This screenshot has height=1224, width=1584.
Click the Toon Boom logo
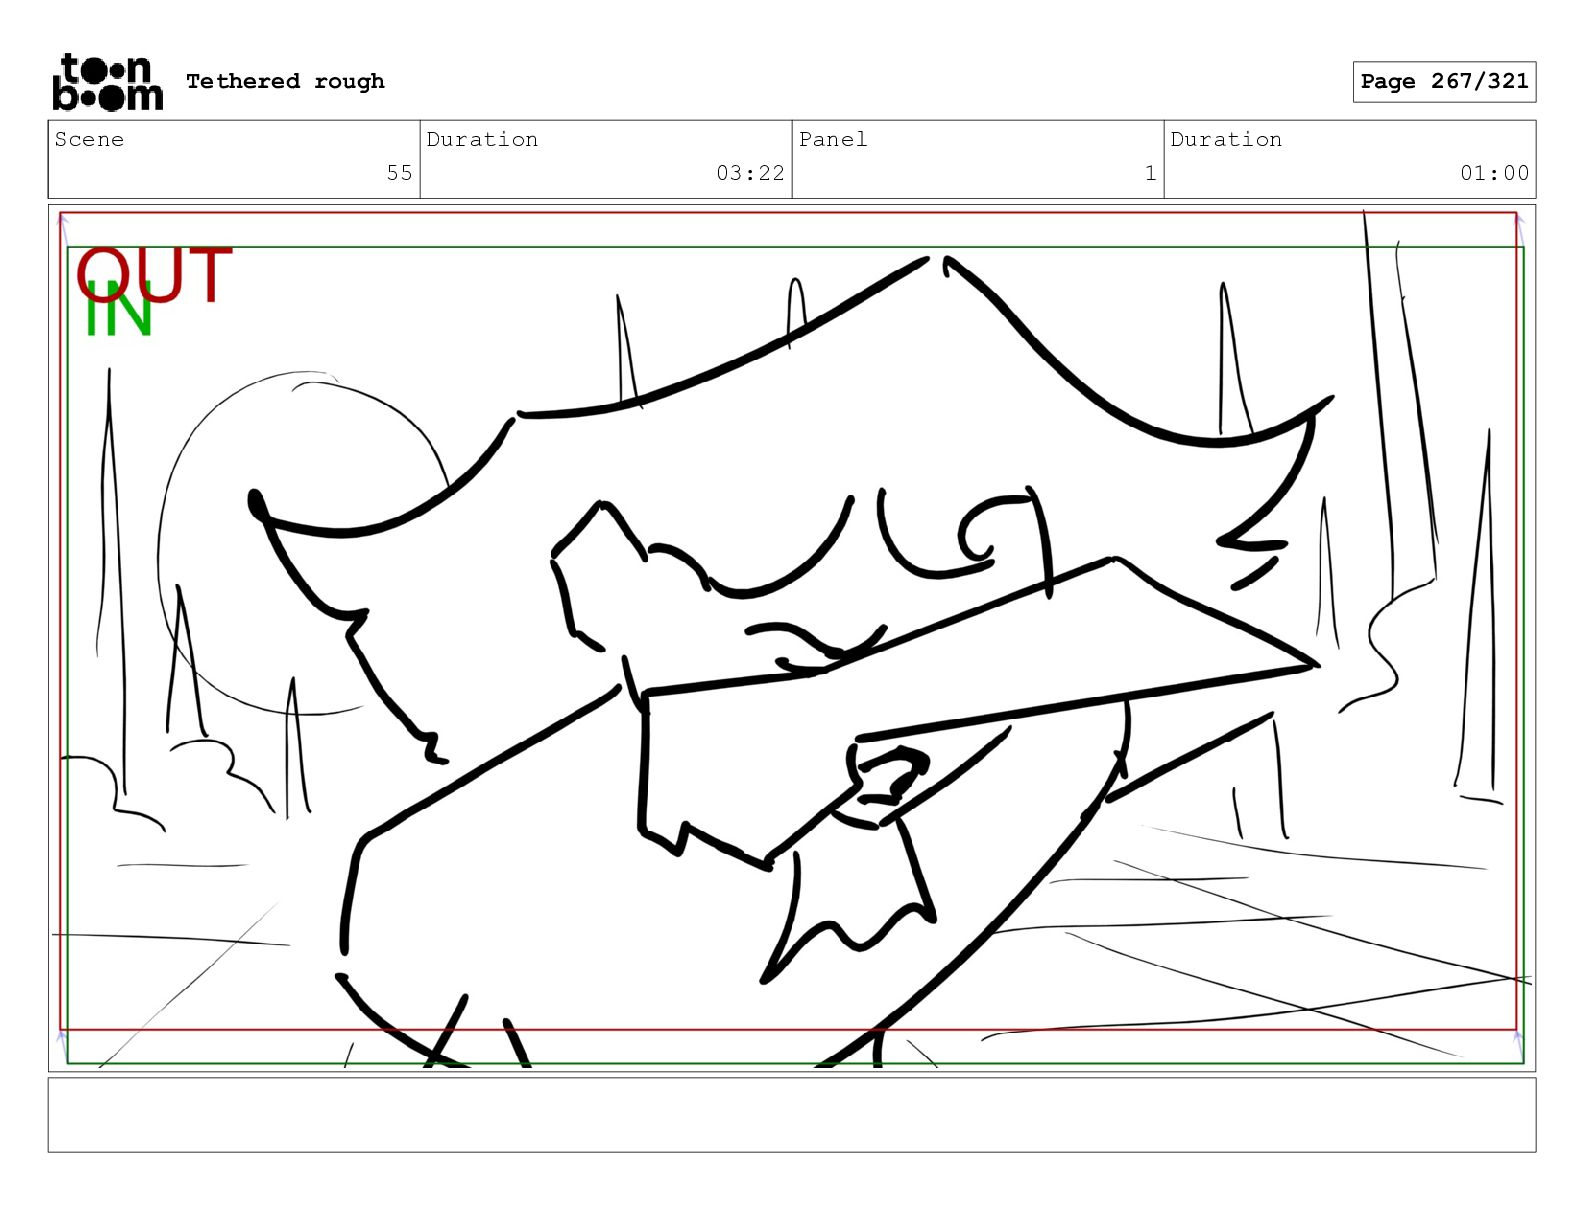[107, 82]
